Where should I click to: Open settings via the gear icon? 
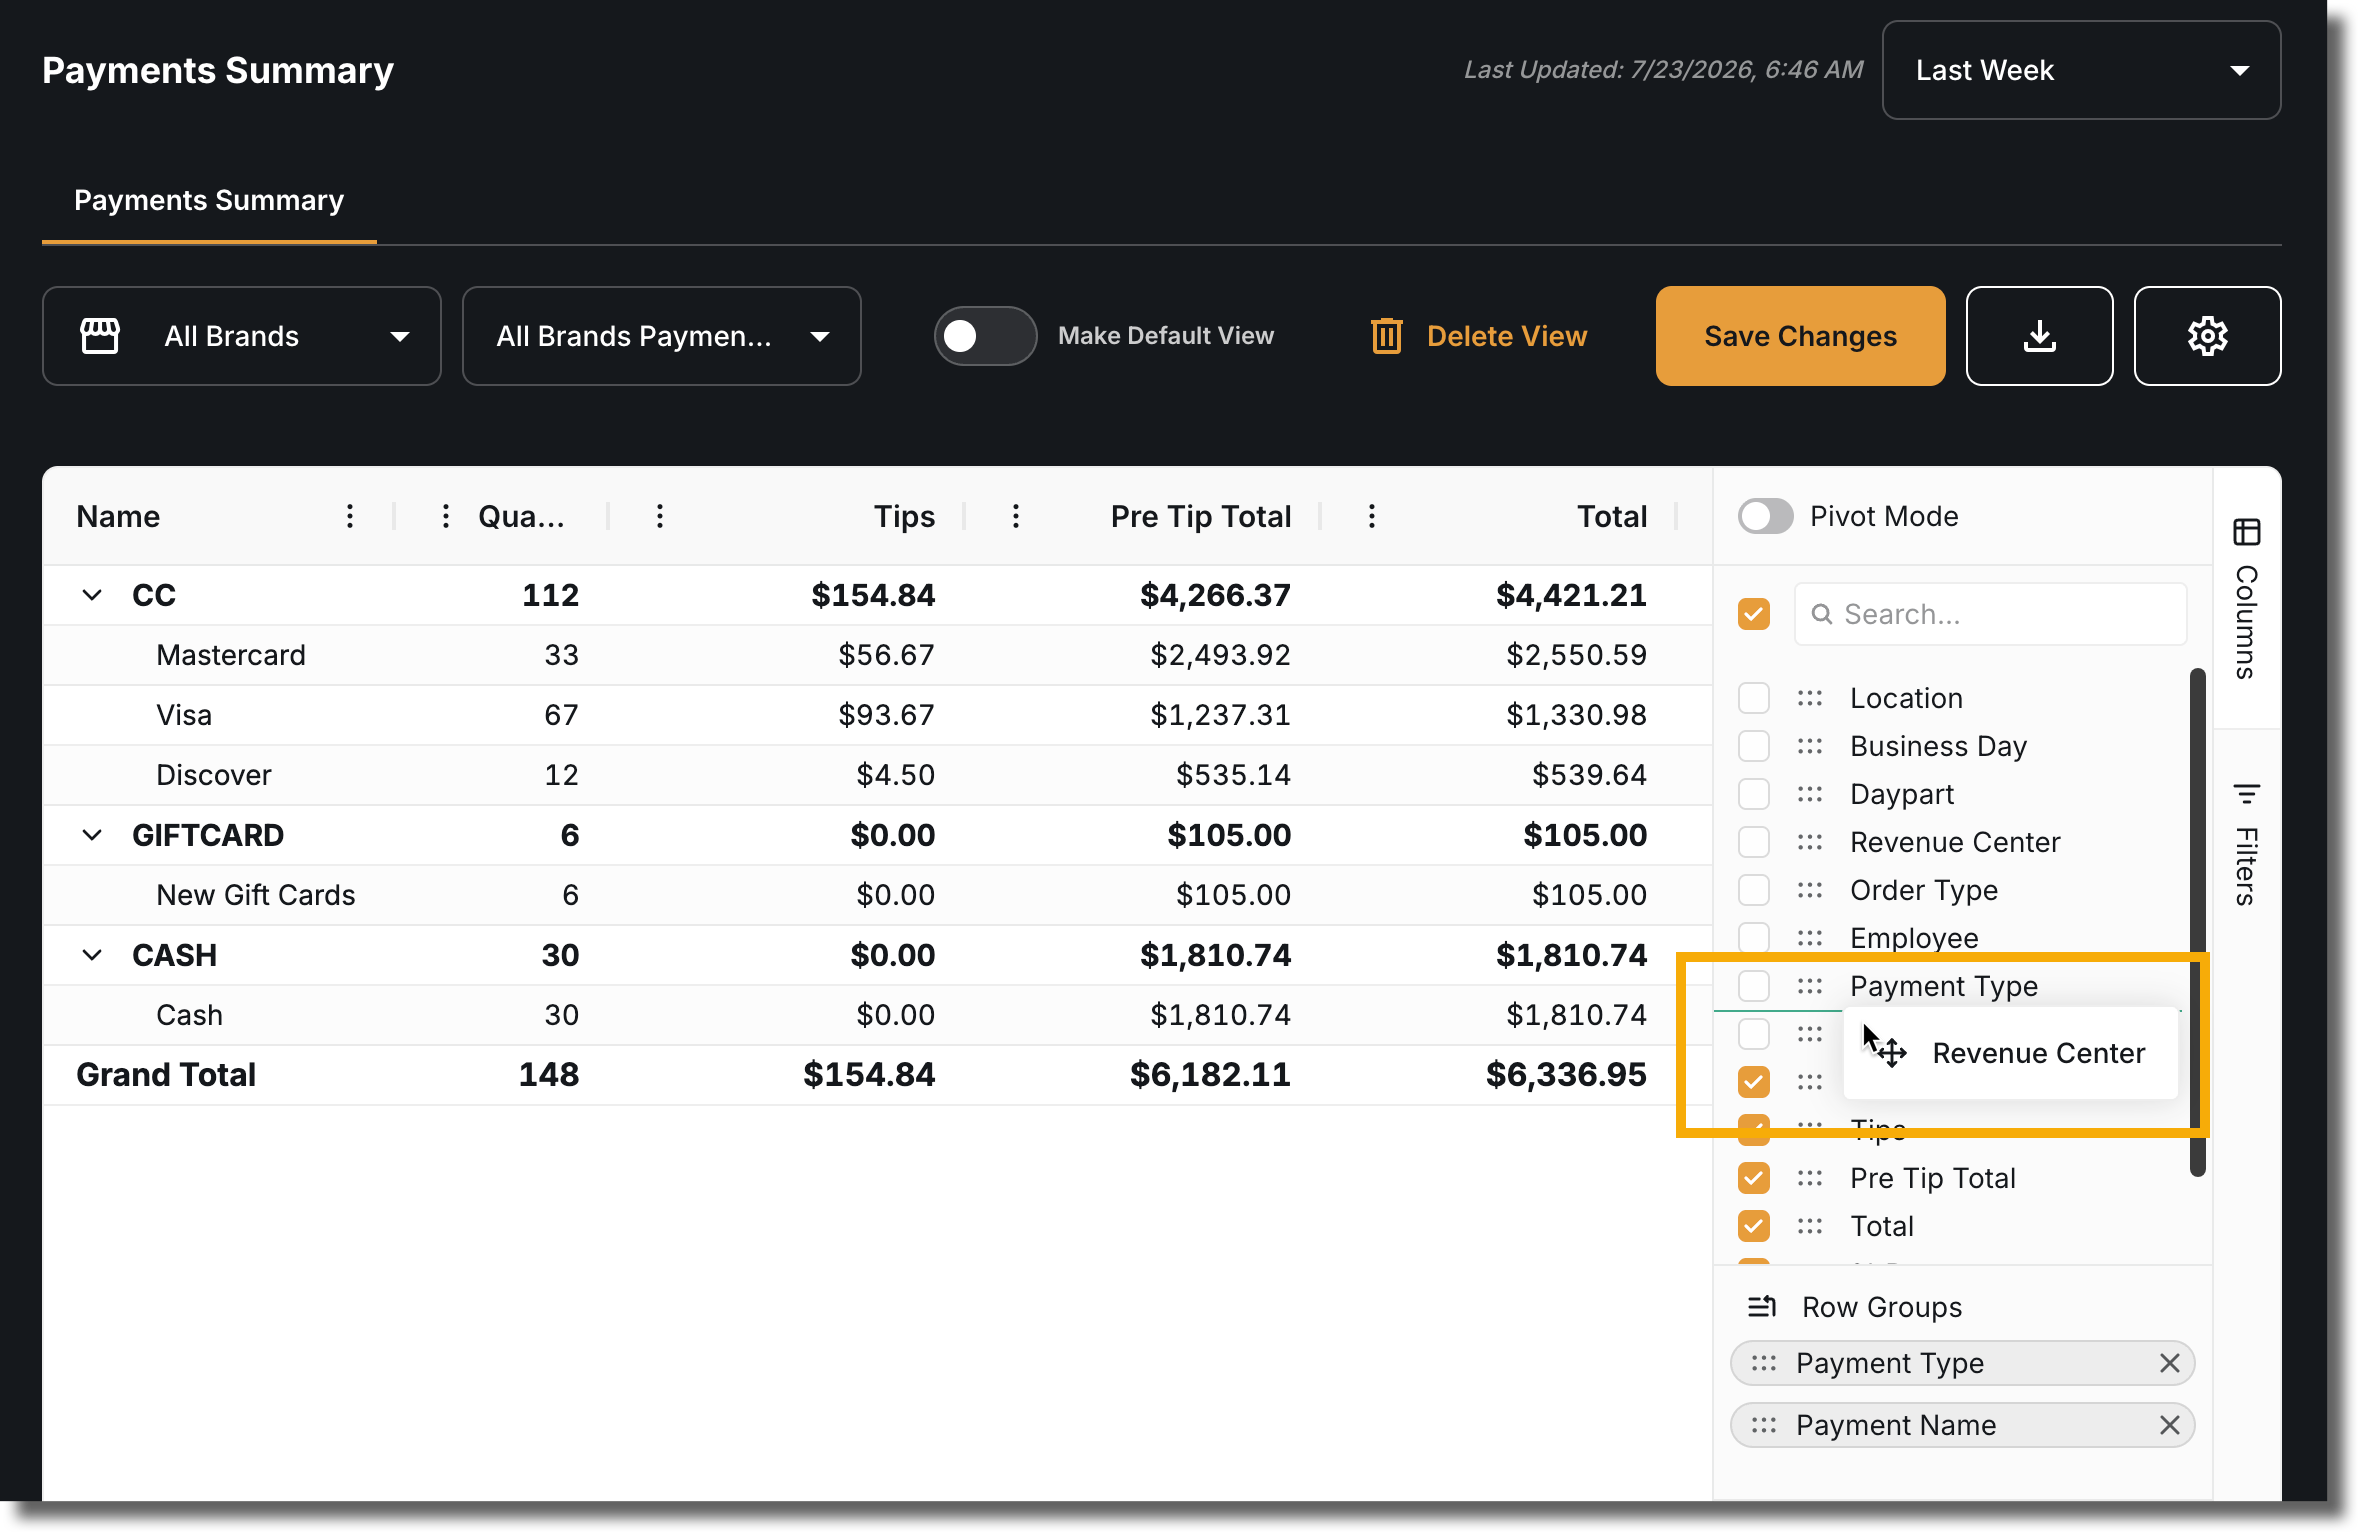(x=2207, y=336)
